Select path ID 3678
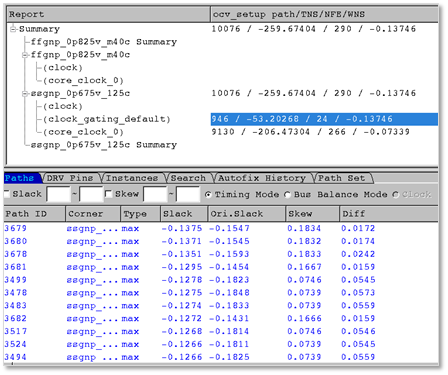This screenshot has height=375, width=448. (15, 254)
